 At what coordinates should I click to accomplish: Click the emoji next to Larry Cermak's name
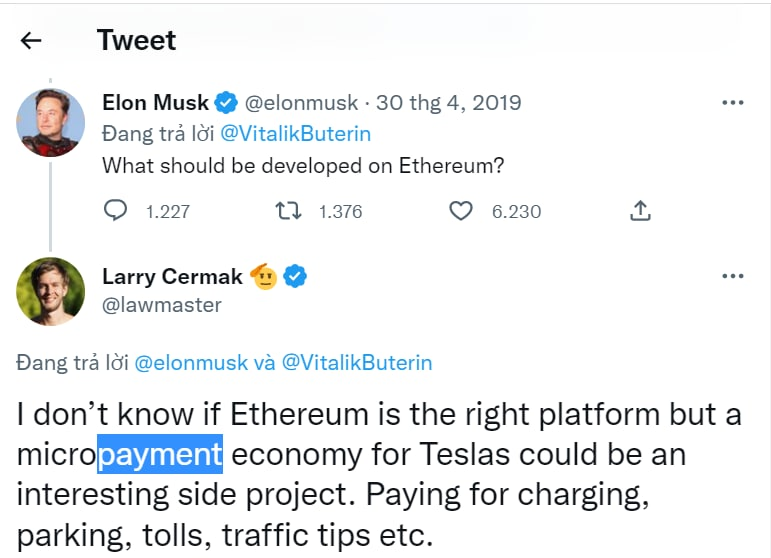(x=264, y=276)
